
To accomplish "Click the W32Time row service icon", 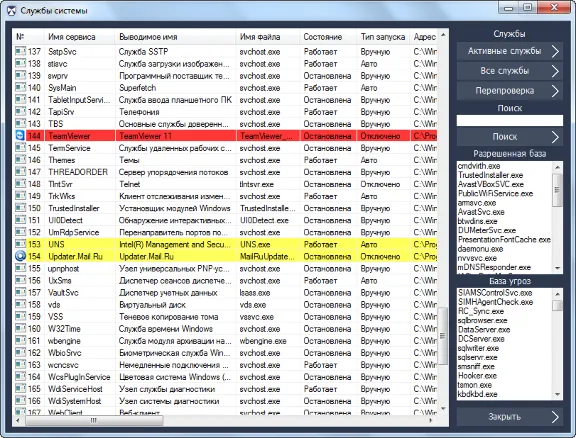I will click(x=20, y=328).
